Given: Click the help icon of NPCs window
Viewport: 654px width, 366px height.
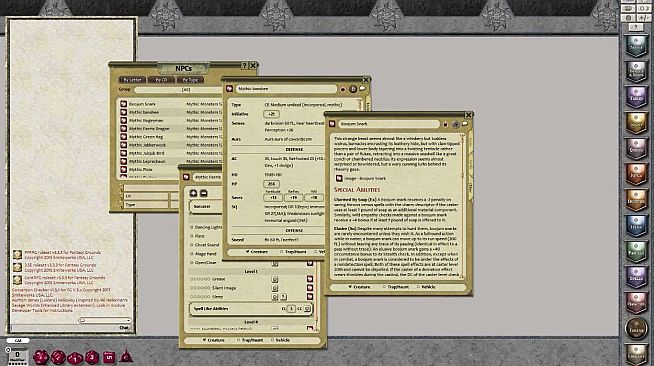Looking at the screenshot, I should point(245,65).
